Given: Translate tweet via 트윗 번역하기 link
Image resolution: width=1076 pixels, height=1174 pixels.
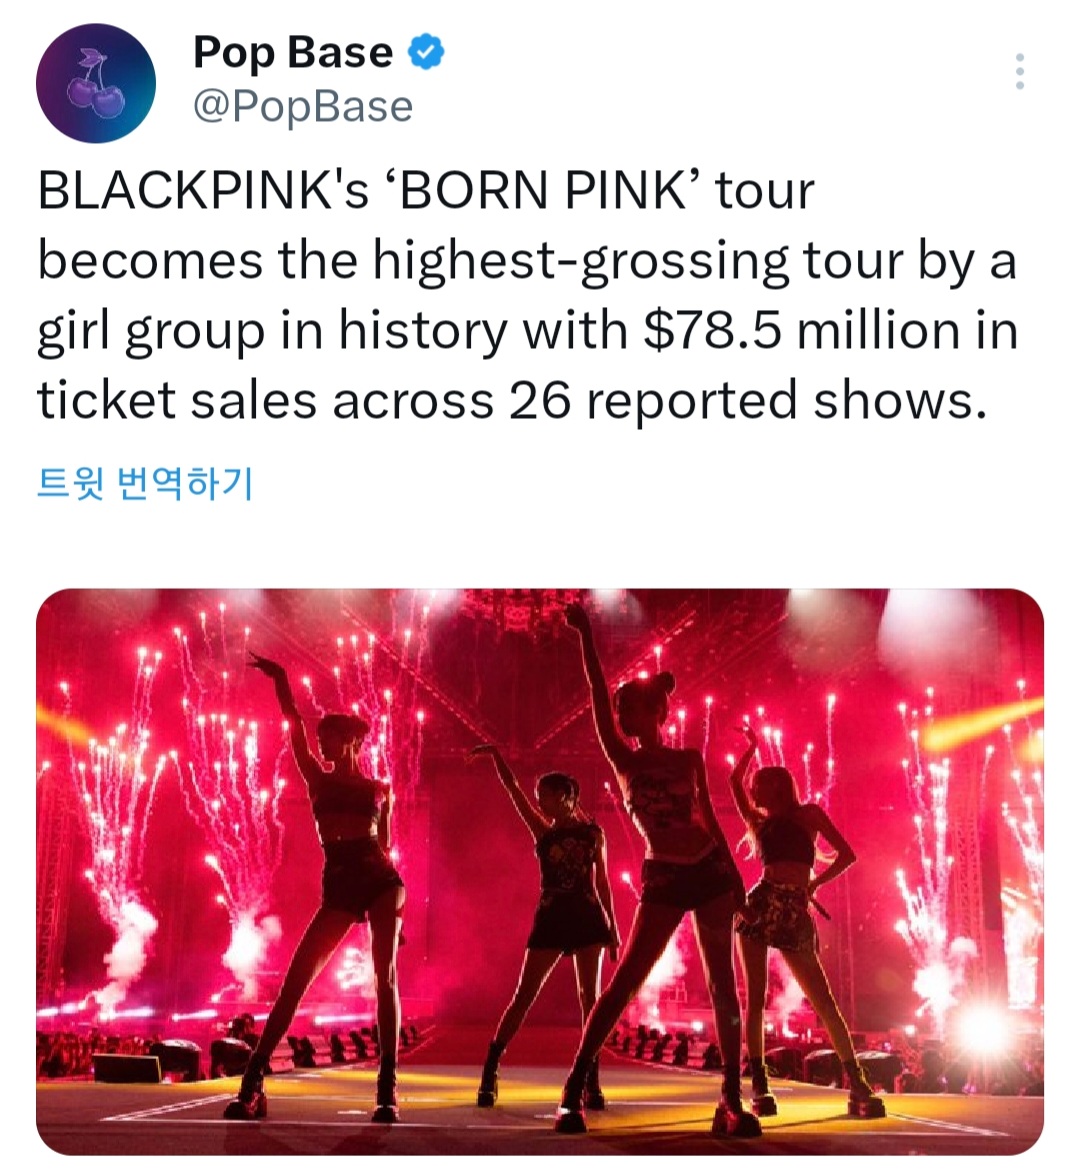Looking at the screenshot, I should tap(145, 483).
